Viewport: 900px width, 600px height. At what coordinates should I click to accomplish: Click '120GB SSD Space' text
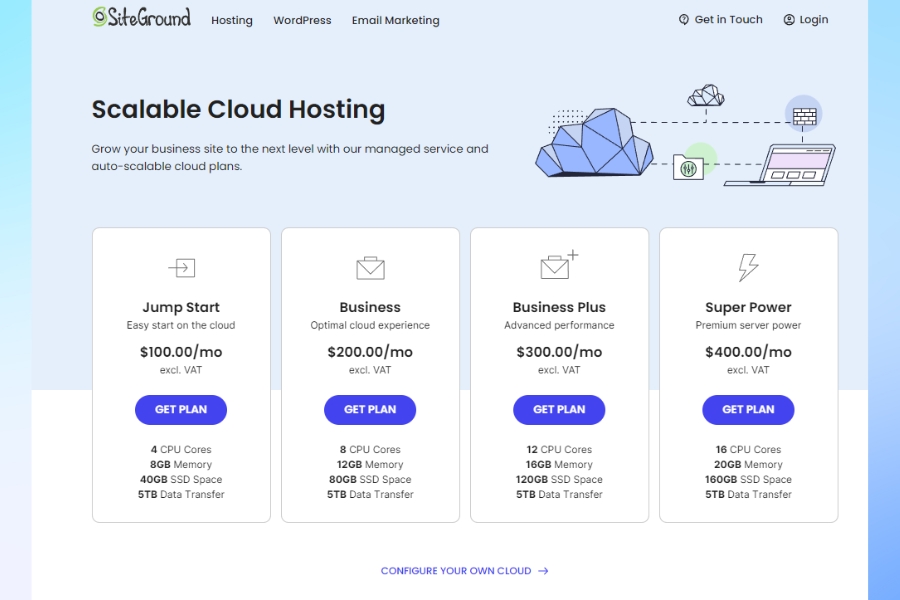tap(559, 479)
